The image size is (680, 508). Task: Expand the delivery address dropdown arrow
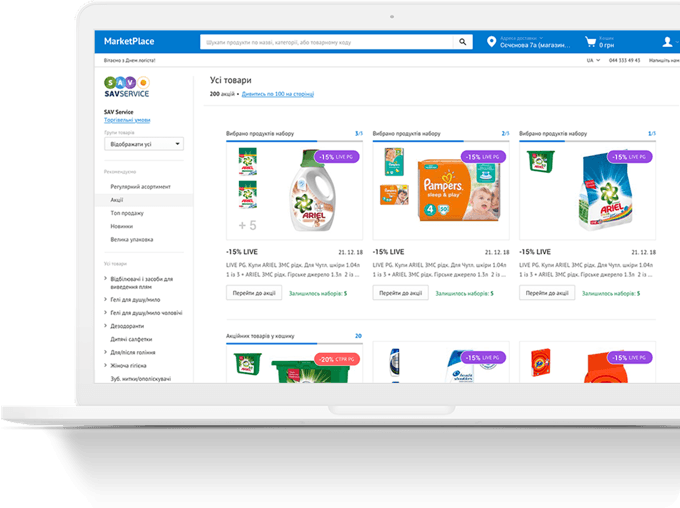[x=541, y=38]
